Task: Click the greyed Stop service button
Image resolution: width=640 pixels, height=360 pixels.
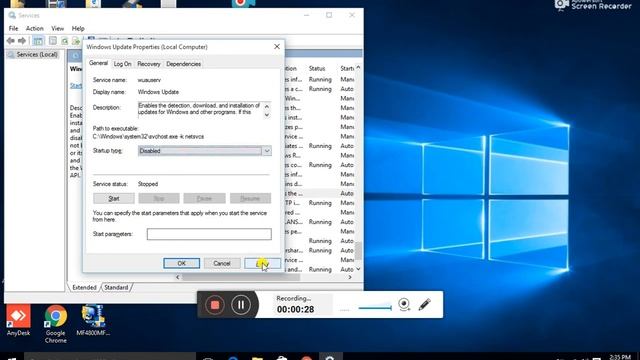Action: (159, 198)
